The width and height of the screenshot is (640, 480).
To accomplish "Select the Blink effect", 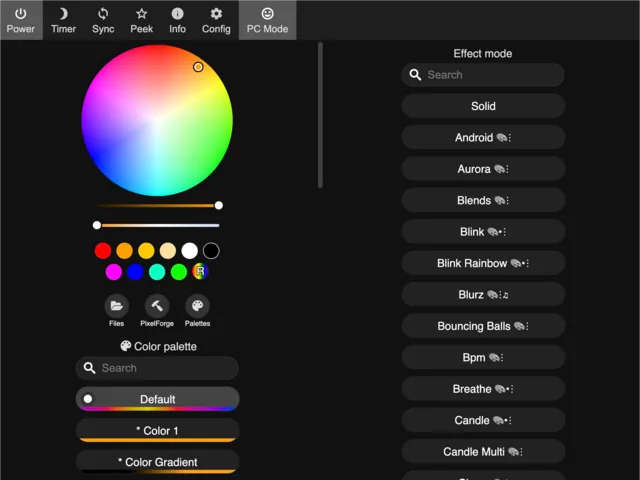I will click(483, 232).
